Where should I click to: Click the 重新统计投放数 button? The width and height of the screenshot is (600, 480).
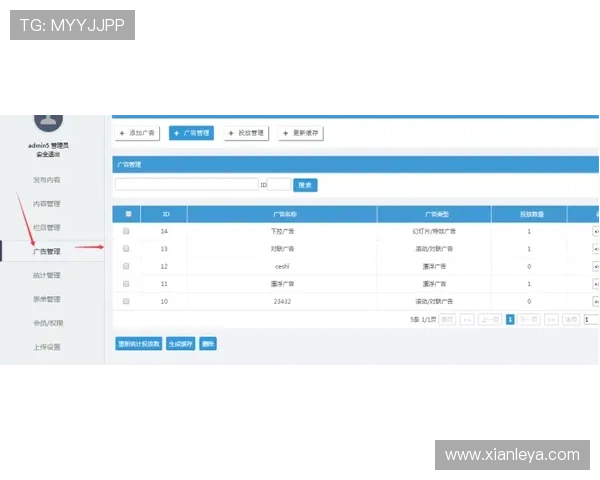pos(139,344)
